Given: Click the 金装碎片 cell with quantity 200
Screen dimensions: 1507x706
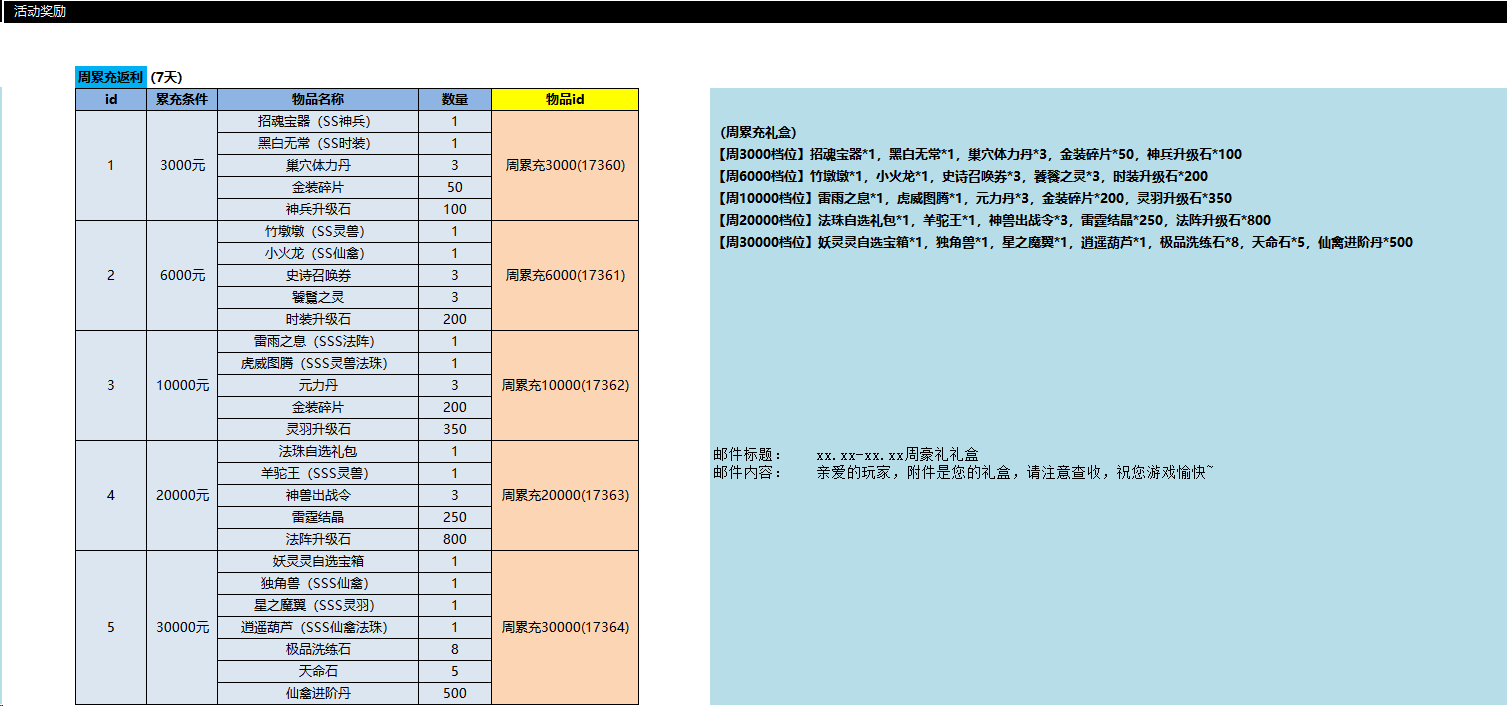Looking at the screenshot, I should [318, 407].
